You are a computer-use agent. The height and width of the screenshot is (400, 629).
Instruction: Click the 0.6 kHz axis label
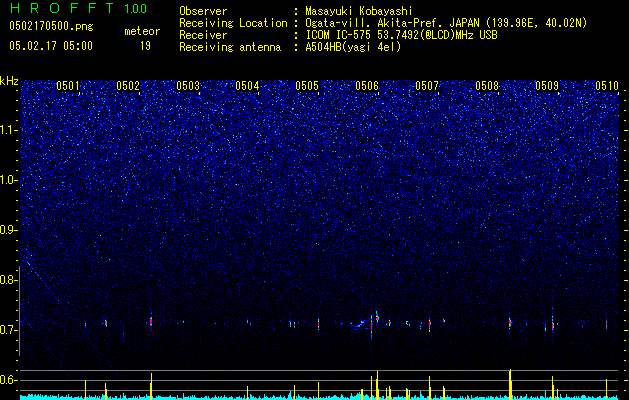(x=8, y=380)
